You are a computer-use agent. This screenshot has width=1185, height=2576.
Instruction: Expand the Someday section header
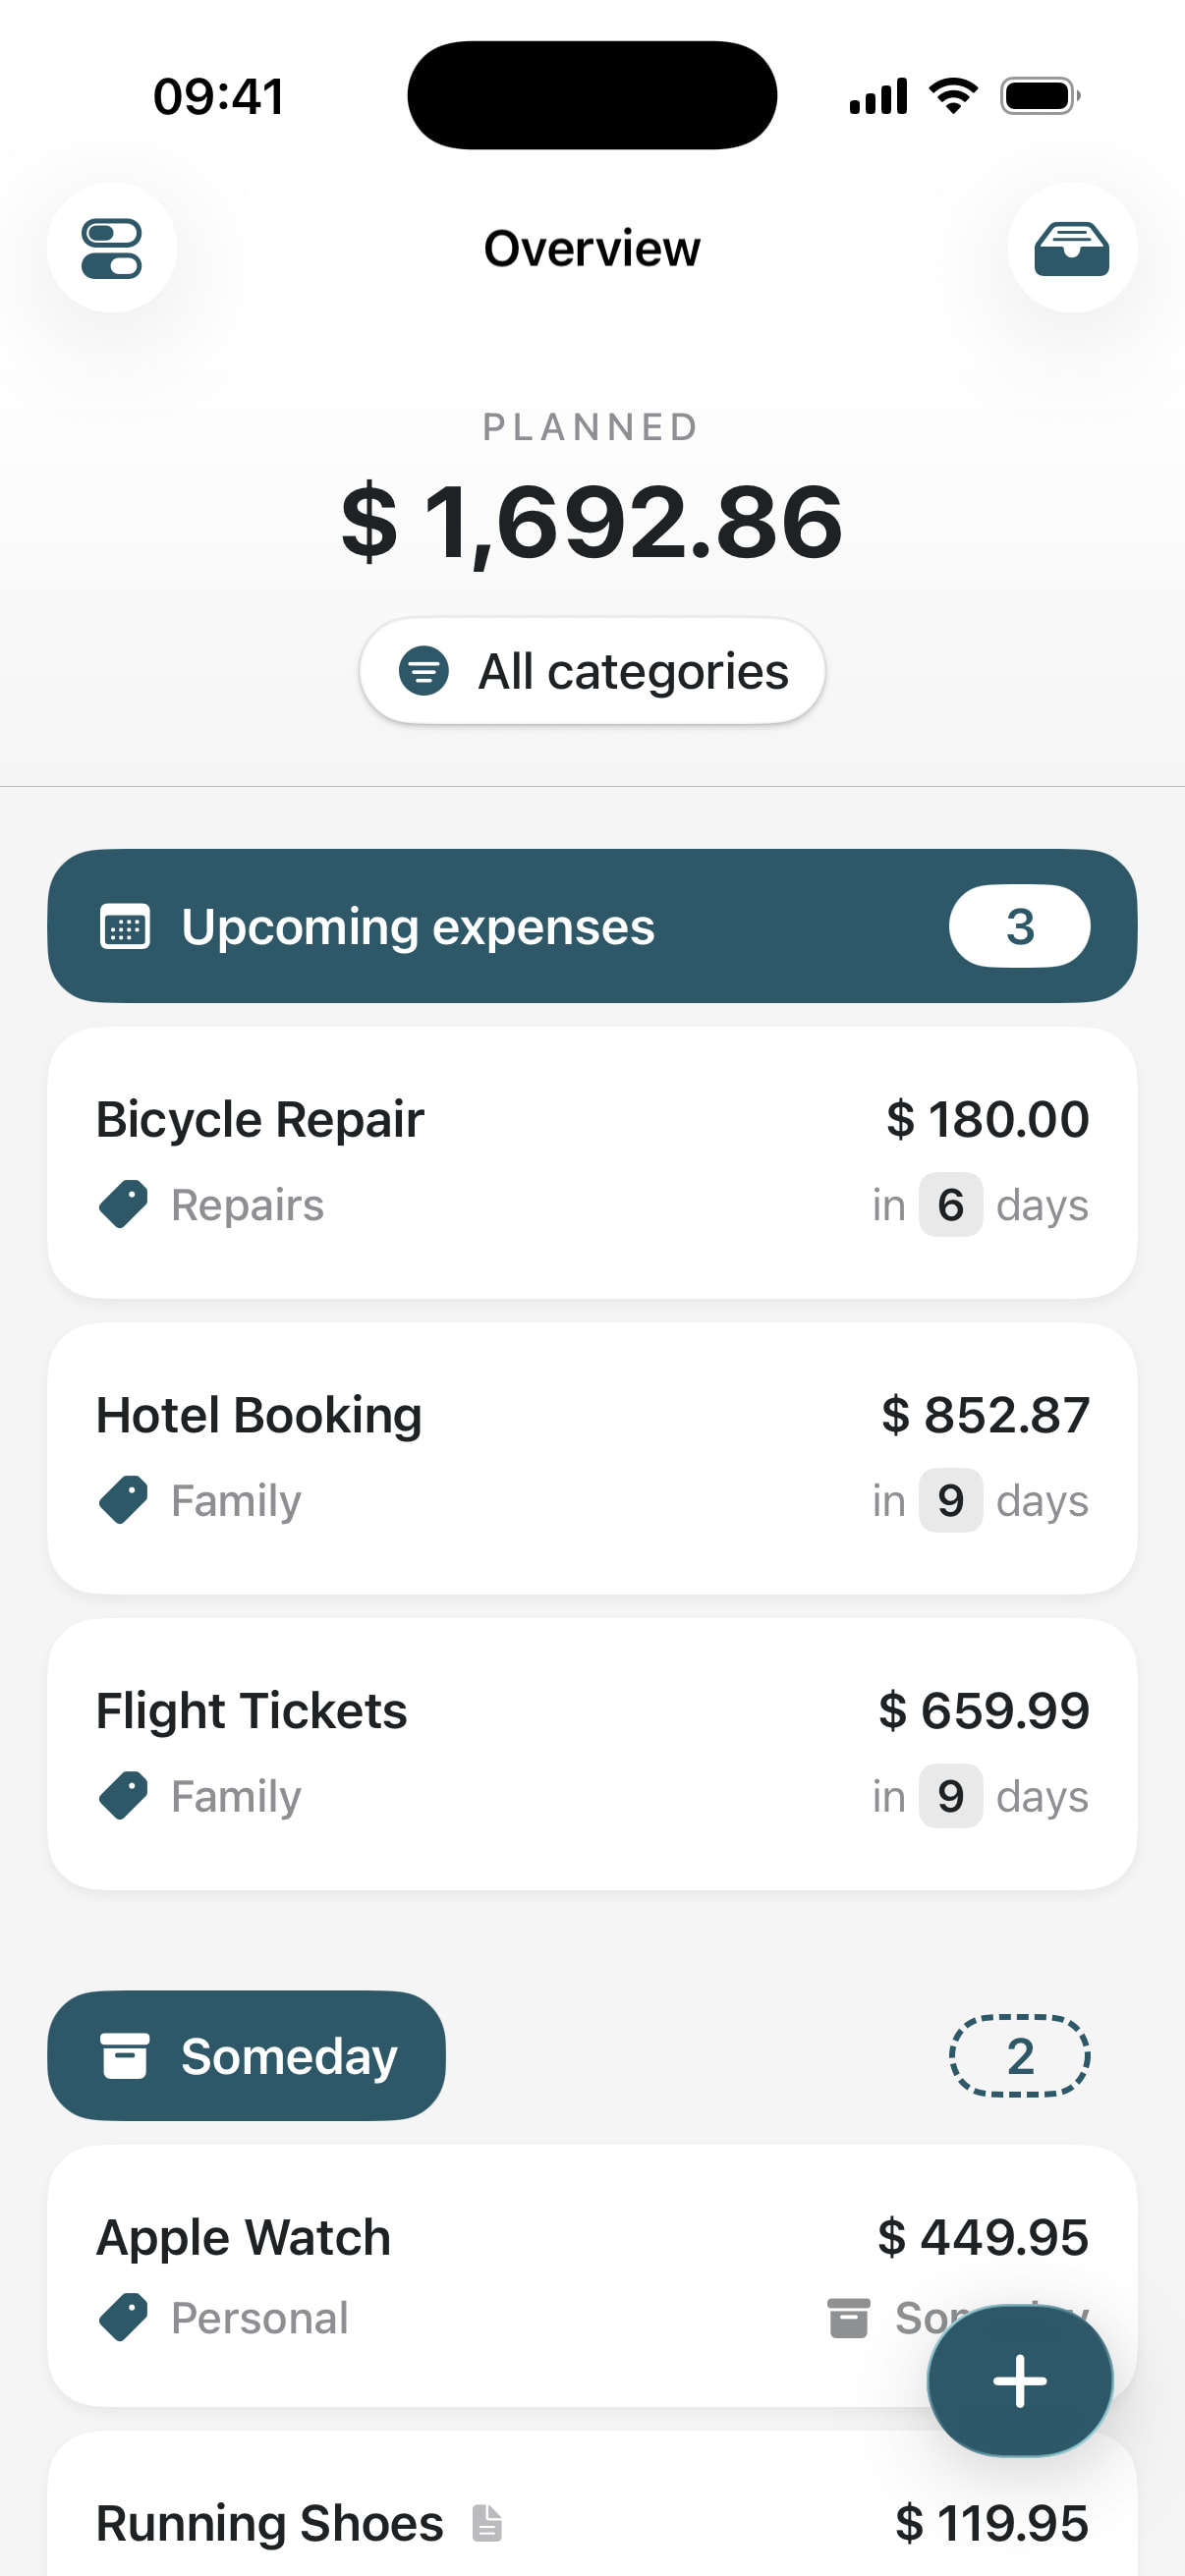246,2056
